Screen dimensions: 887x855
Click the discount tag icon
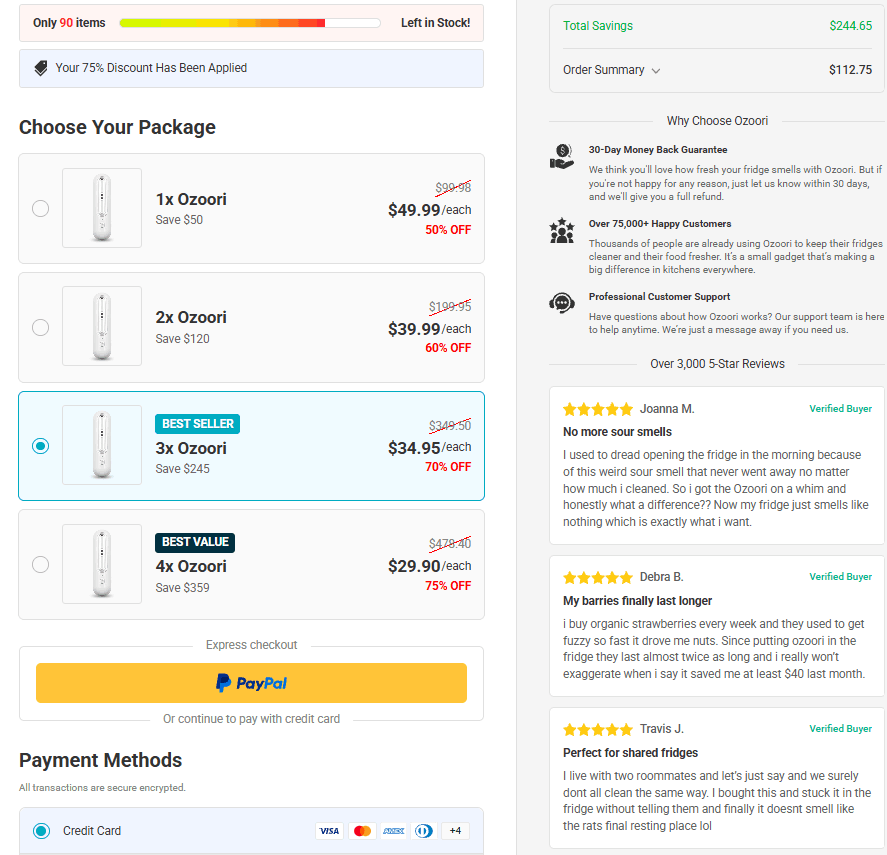[x=41, y=68]
